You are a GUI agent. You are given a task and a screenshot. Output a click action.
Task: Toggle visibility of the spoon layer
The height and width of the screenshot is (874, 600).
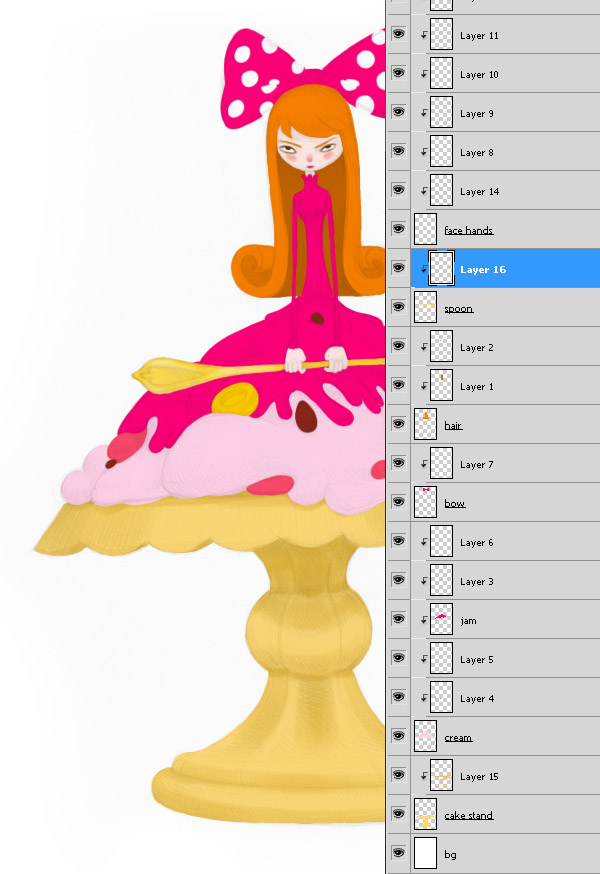tap(398, 307)
